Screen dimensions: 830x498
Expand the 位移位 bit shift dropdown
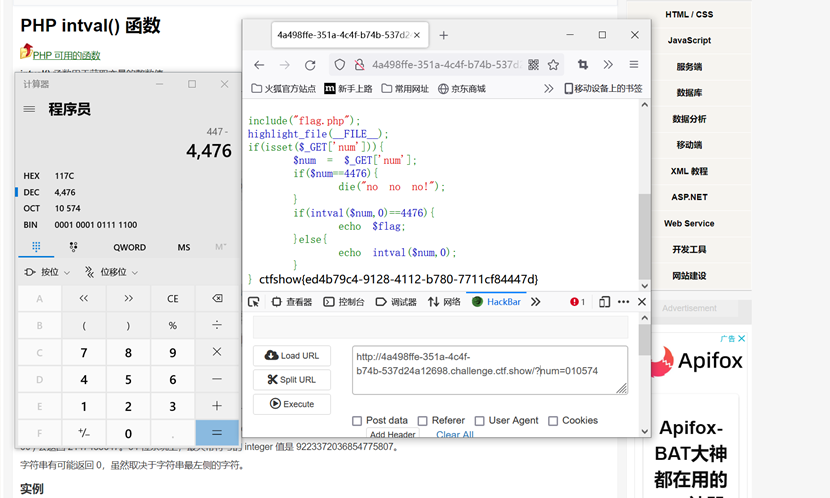[111, 272]
